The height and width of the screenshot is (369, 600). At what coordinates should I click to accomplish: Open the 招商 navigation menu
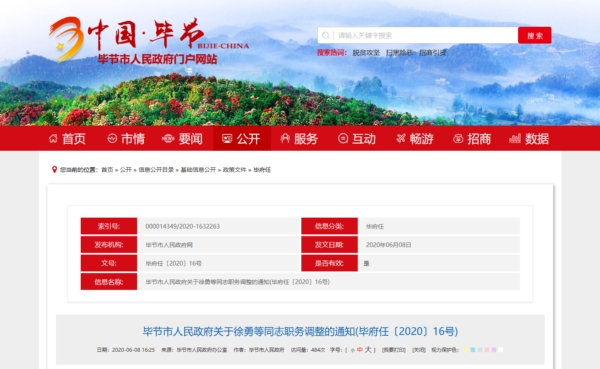[x=472, y=139]
